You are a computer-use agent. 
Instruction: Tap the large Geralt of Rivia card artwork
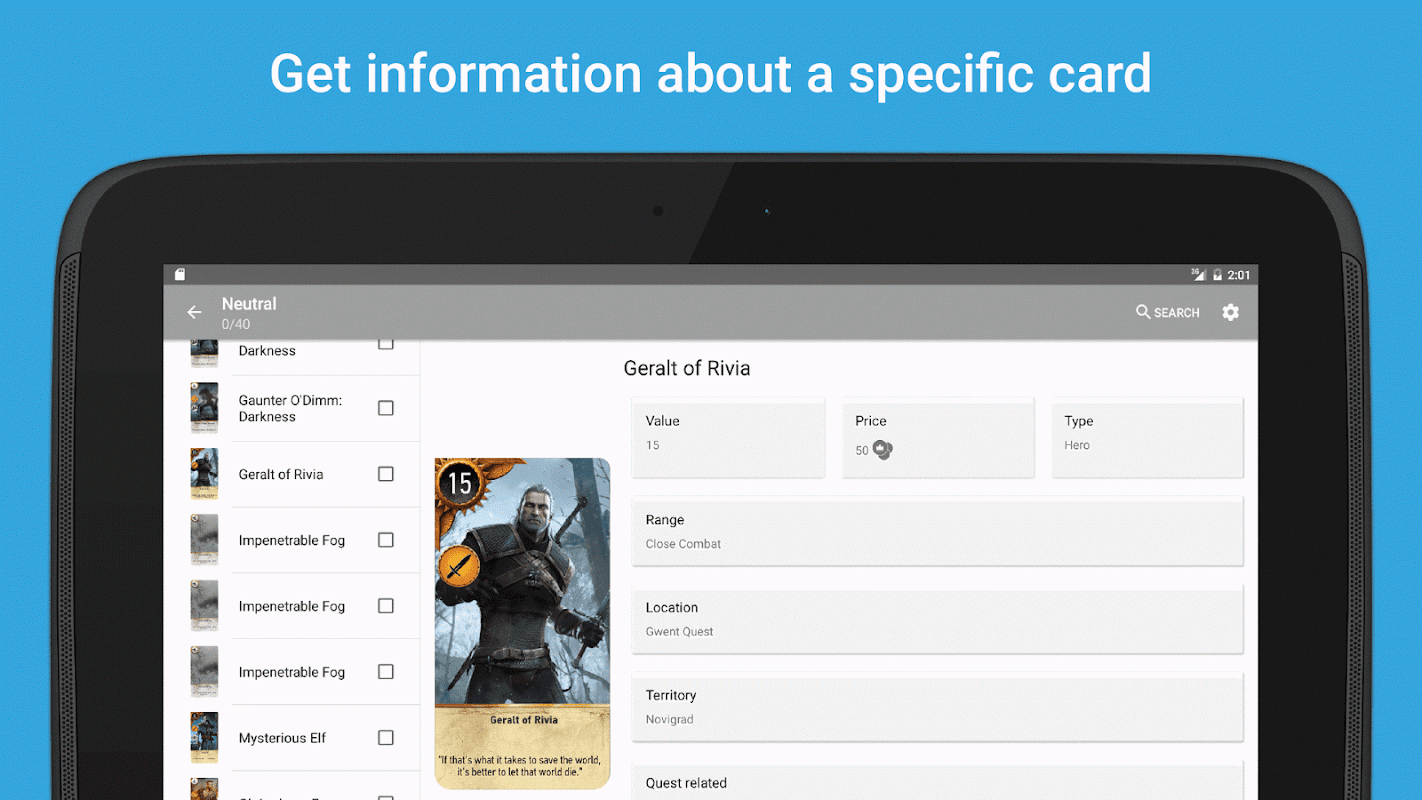[x=522, y=623]
